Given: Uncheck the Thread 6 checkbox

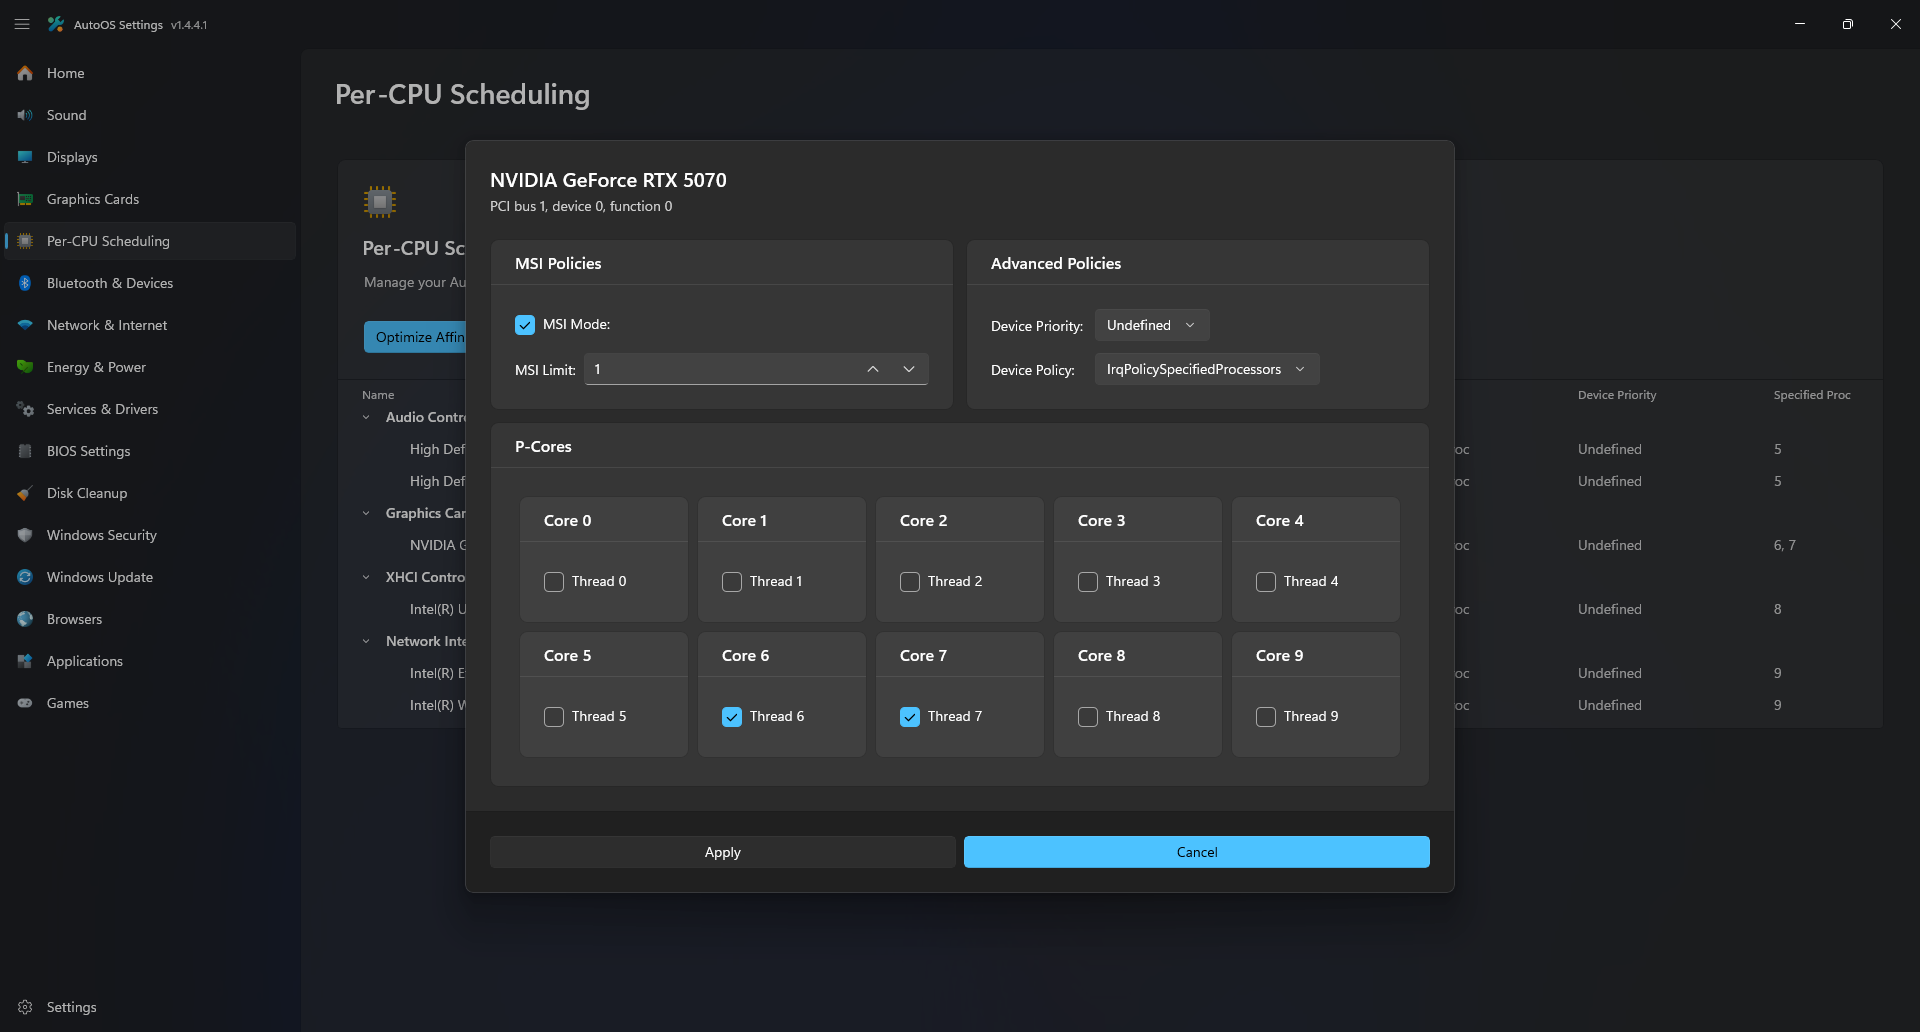Looking at the screenshot, I should tap(732, 717).
